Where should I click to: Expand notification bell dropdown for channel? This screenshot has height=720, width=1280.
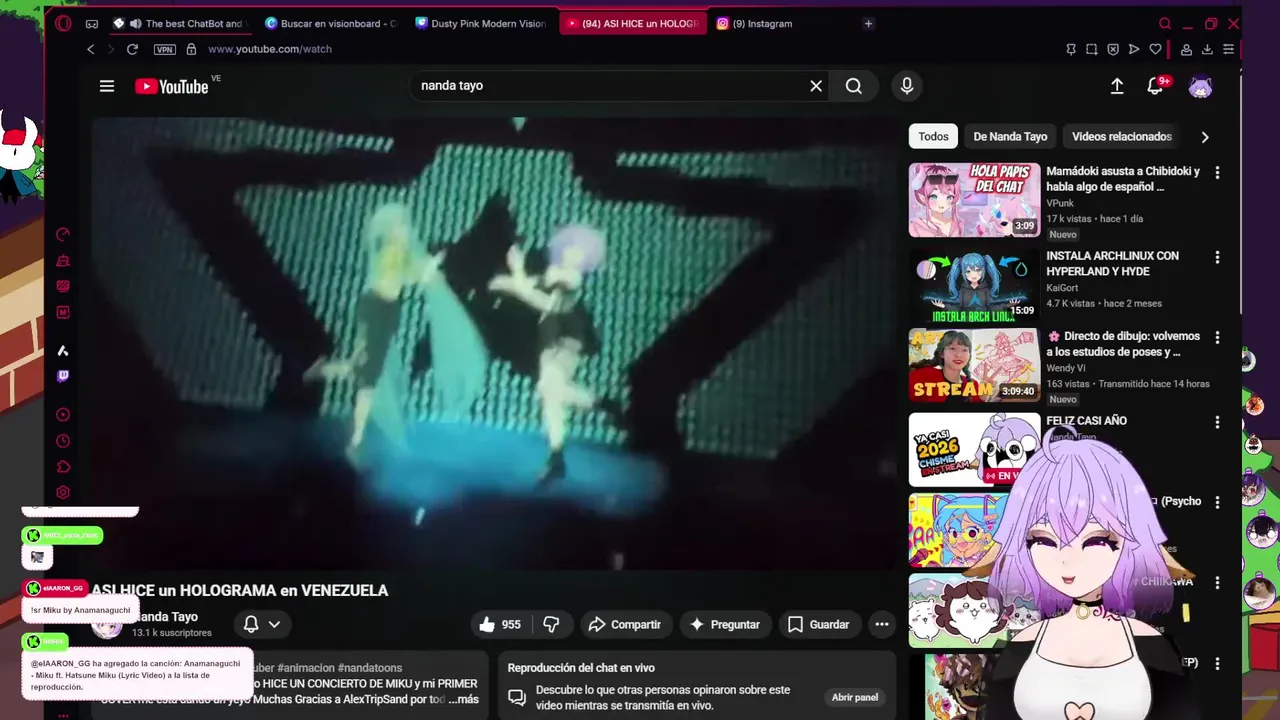point(262,624)
